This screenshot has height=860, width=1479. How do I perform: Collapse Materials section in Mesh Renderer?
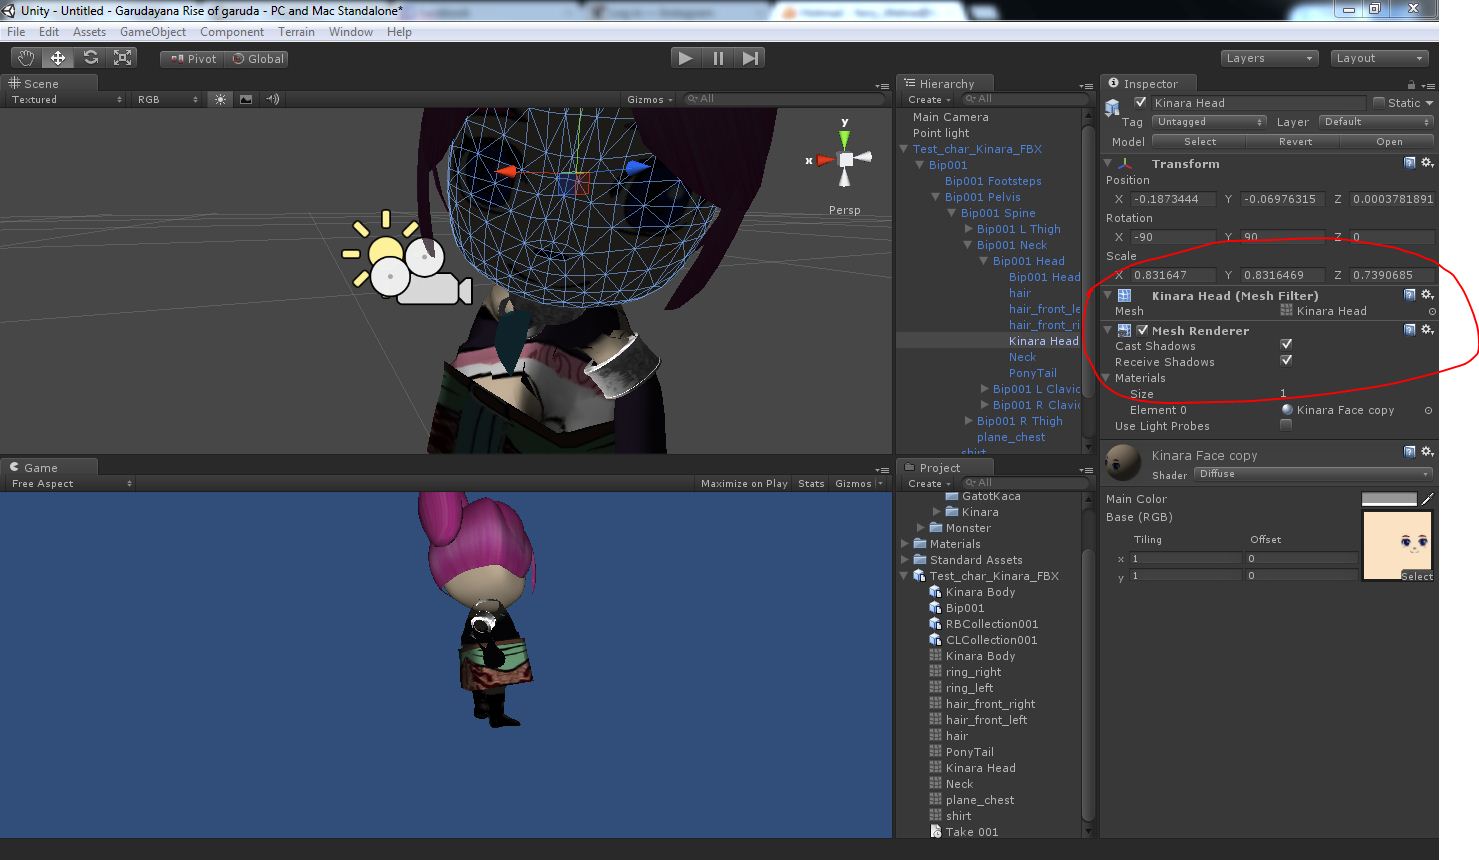click(x=1107, y=378)
